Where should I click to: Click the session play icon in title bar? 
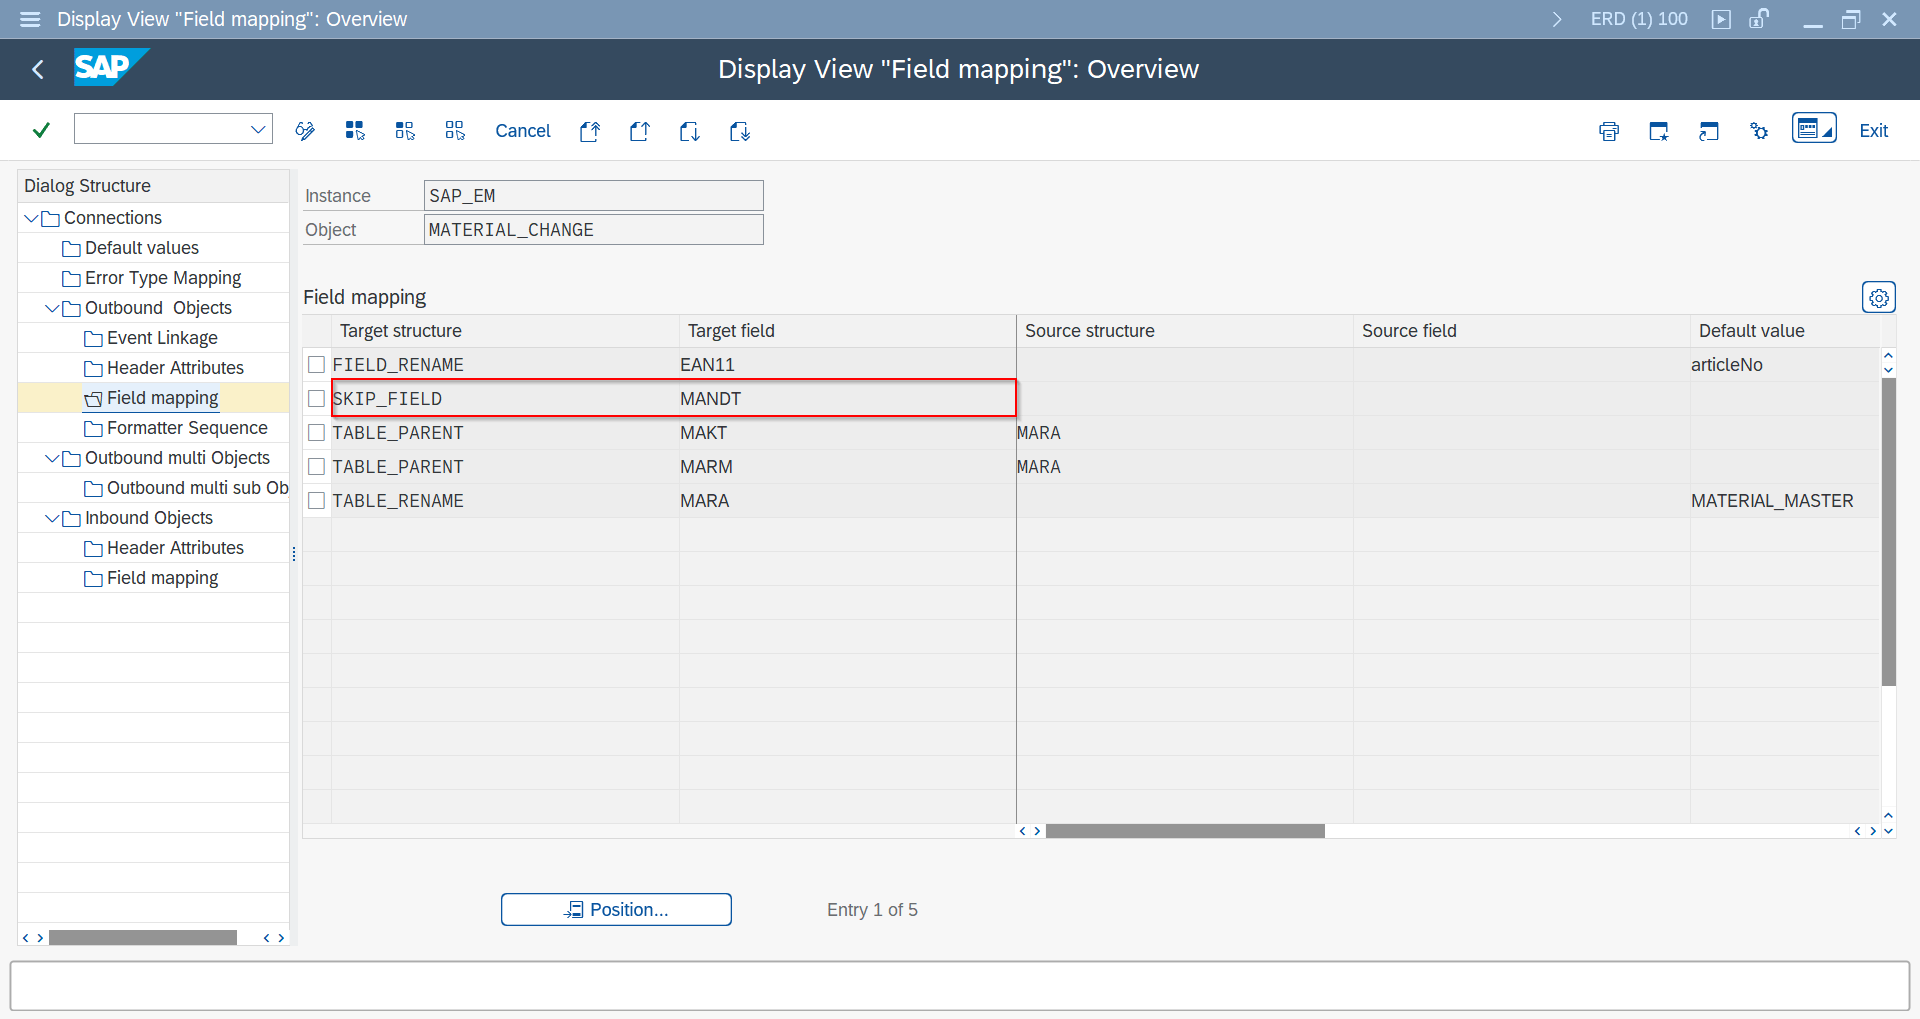click(x=1721, y=19)
